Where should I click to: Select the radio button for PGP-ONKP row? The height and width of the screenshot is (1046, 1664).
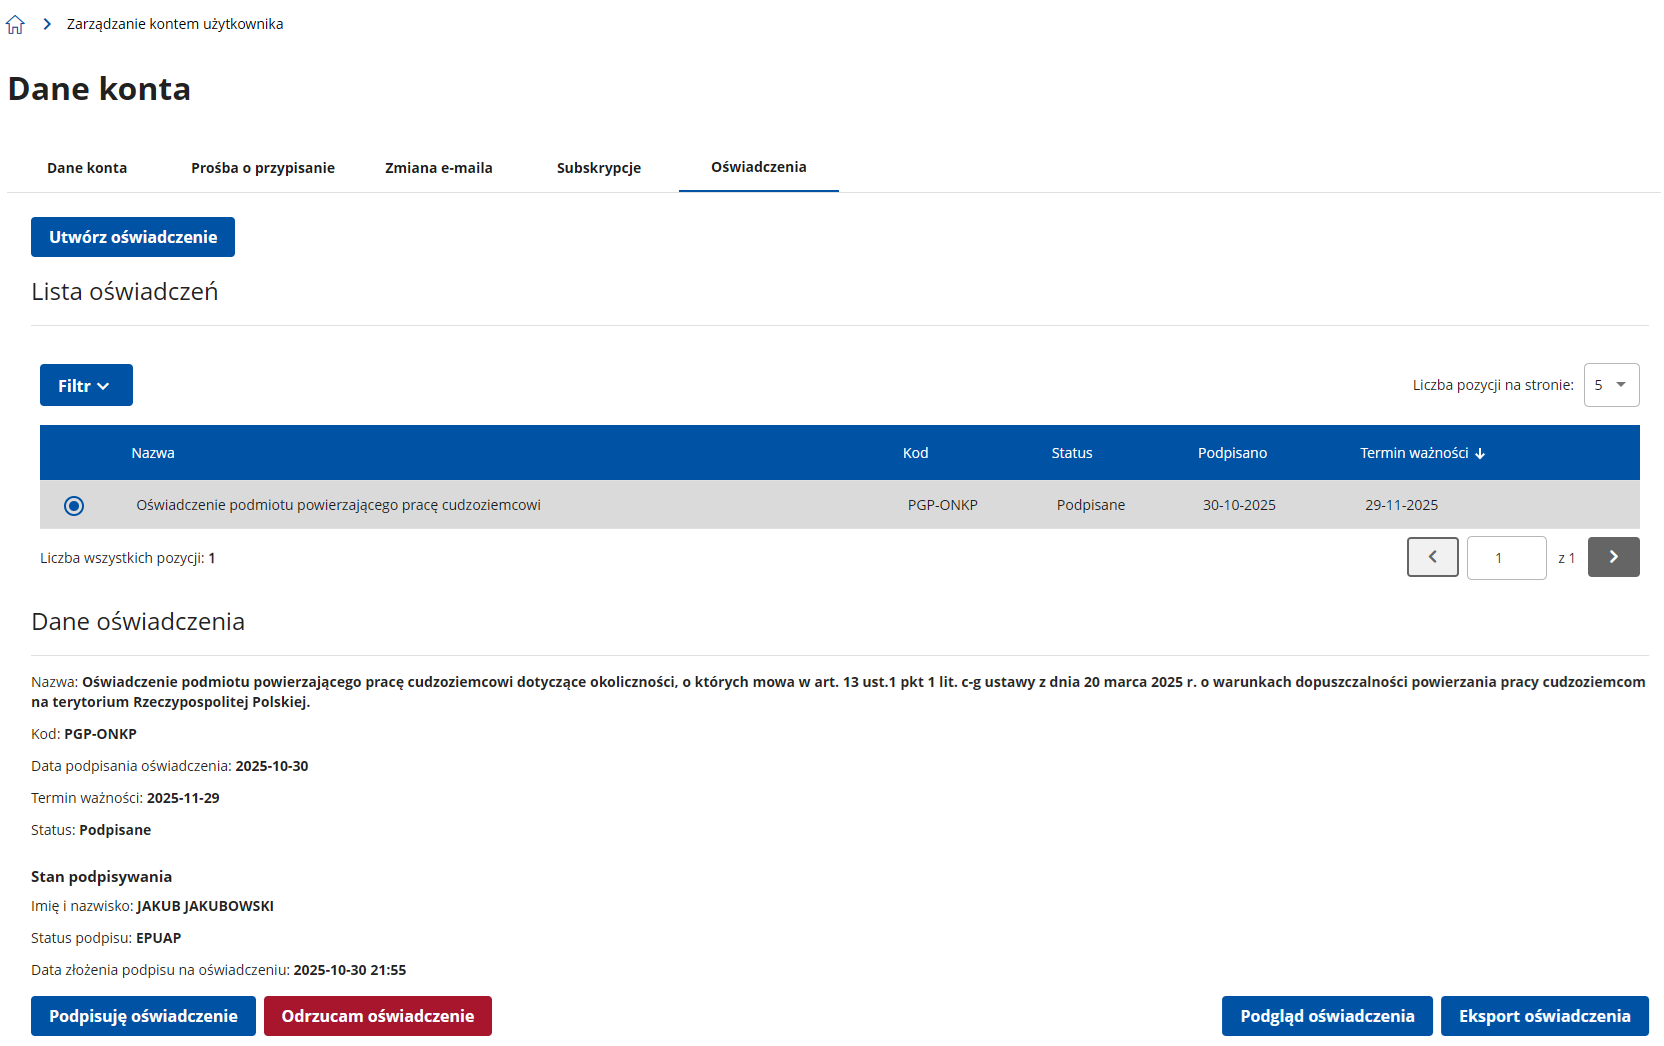[74, 506]
